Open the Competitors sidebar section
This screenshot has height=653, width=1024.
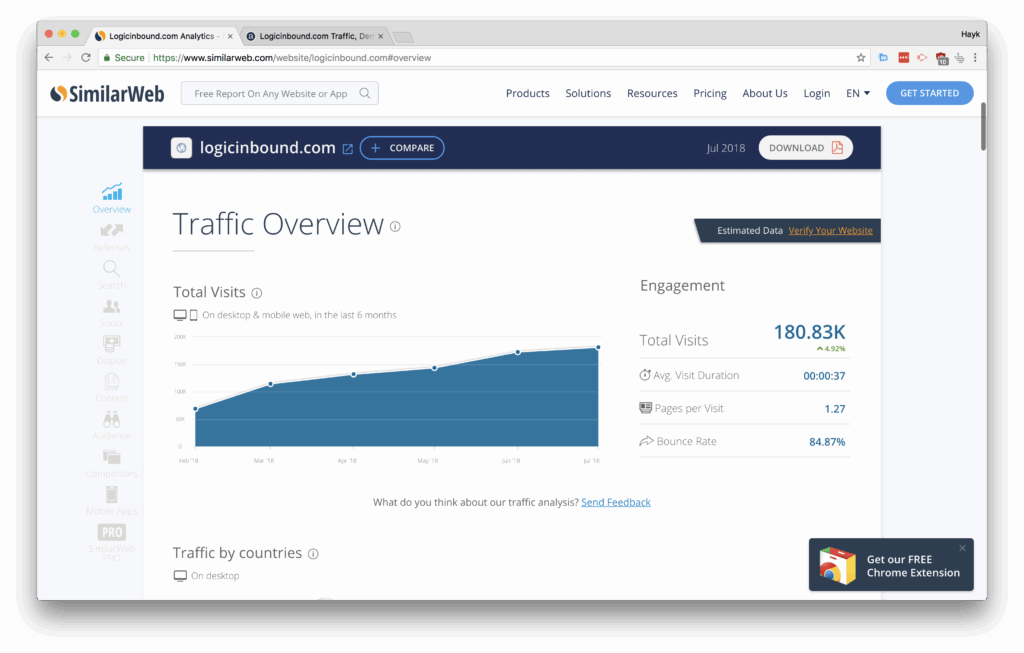click(x=112, y=464)
